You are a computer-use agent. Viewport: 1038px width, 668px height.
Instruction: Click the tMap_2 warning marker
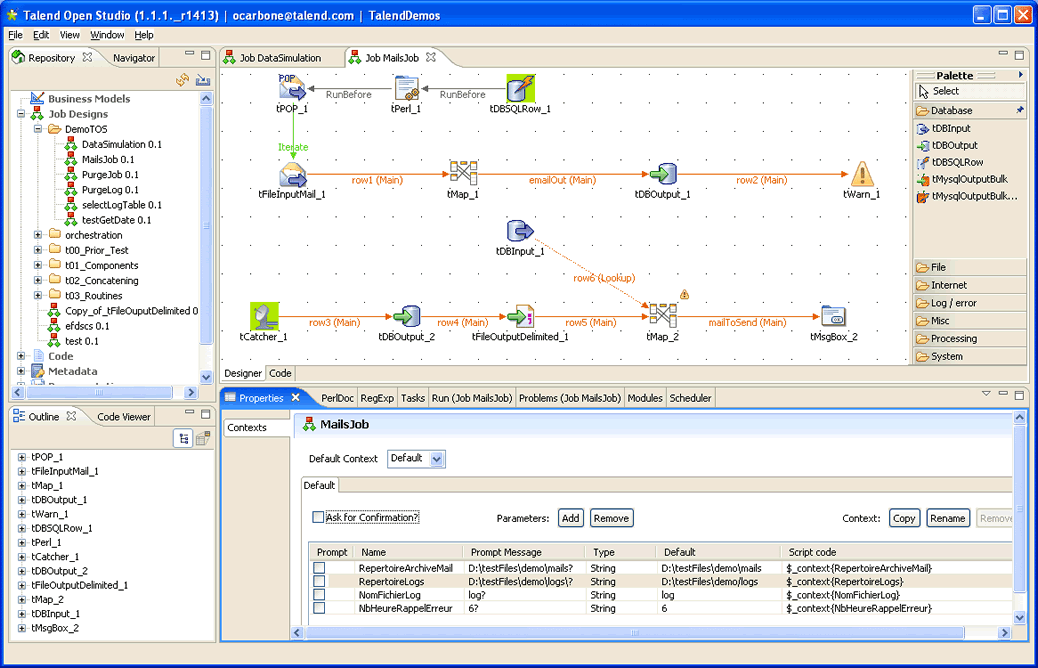(x=684, y=295)
